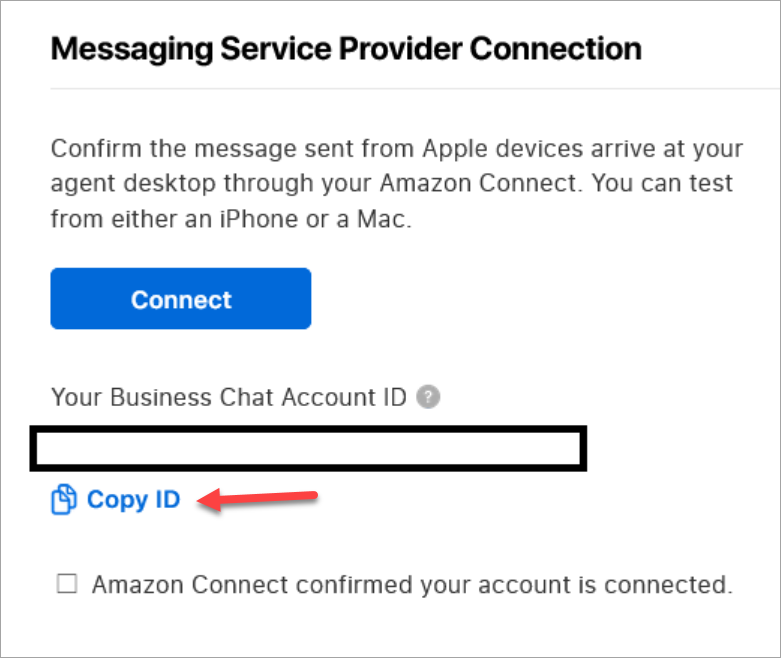This screenshot has width=781, height=658.
Task: Check the Amazon Connect confirmed checkbox
Action: [67, 585]
